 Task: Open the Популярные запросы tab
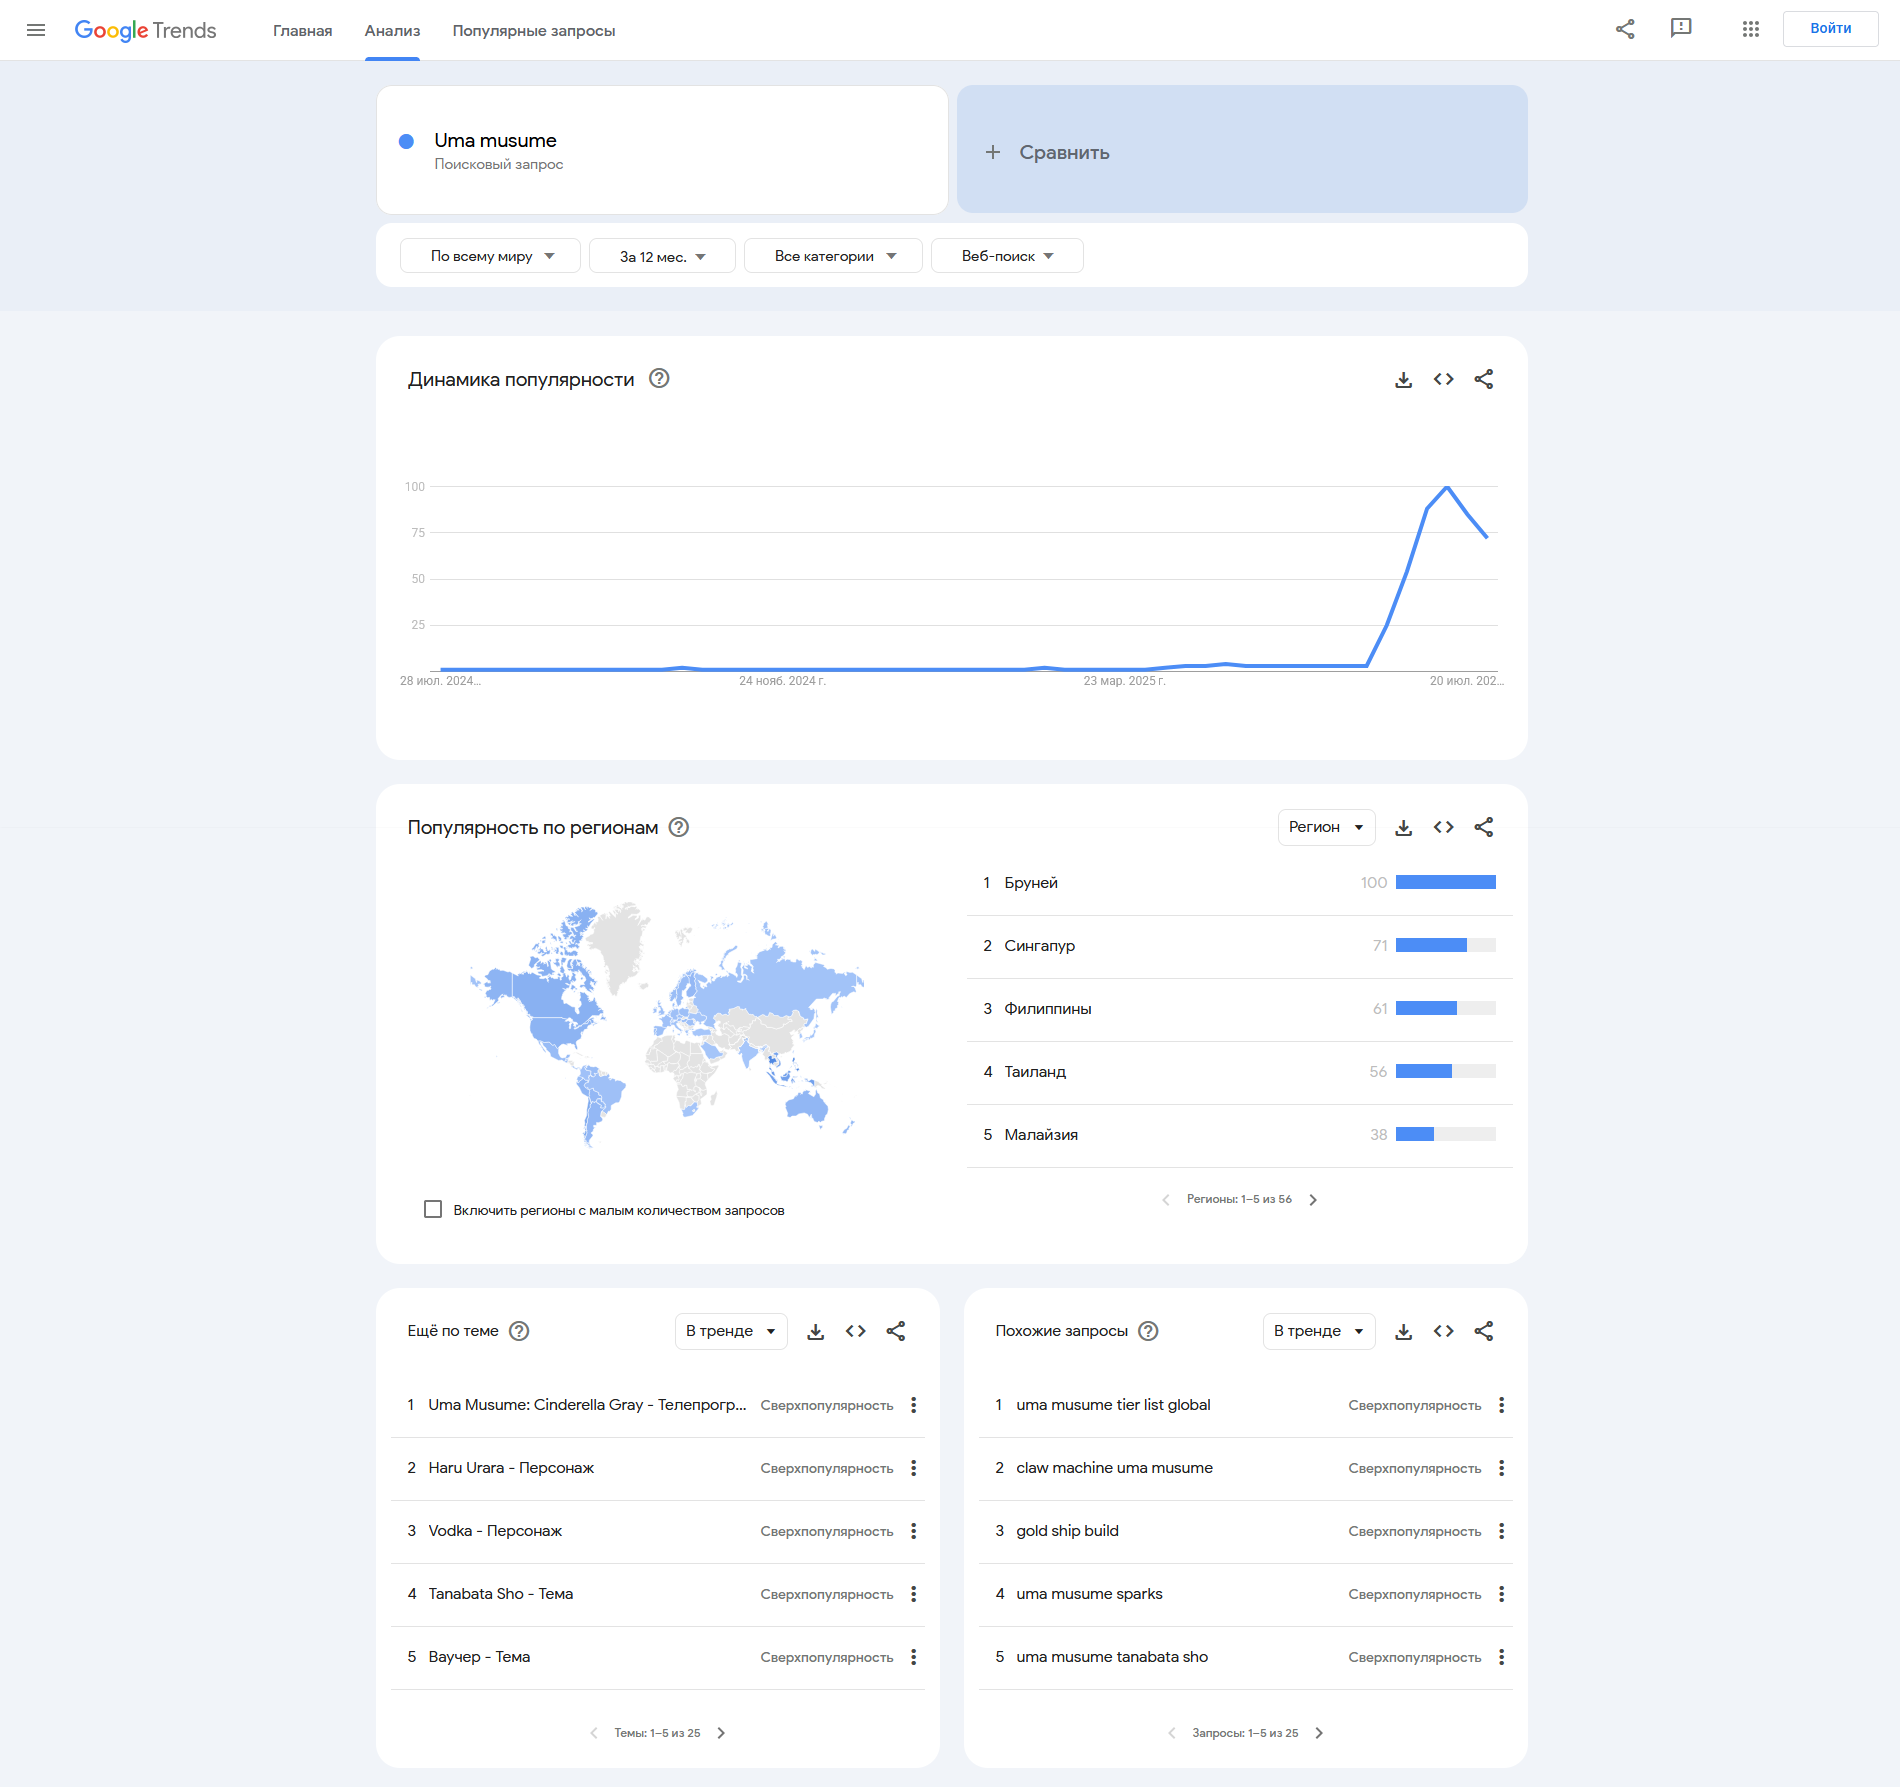coord(534,31)
